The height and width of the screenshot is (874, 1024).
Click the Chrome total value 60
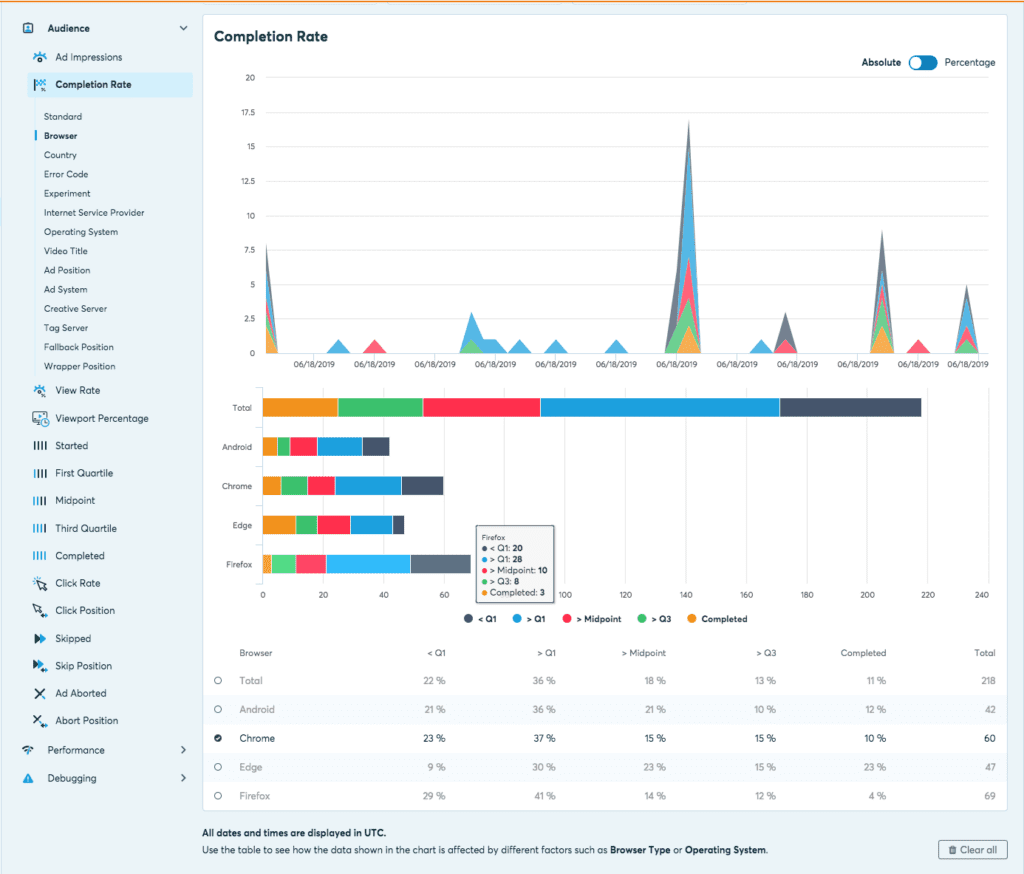click(990, 738)
